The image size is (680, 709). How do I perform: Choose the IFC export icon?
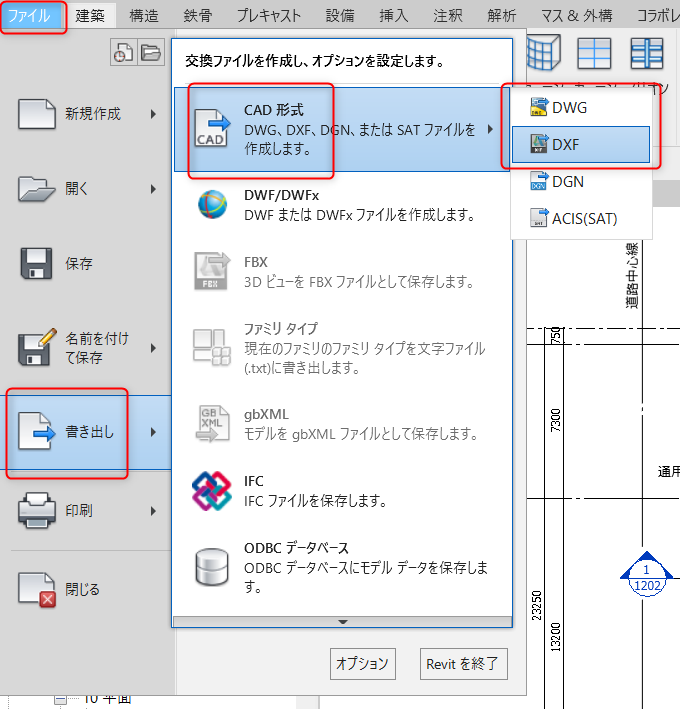point(212,491)
